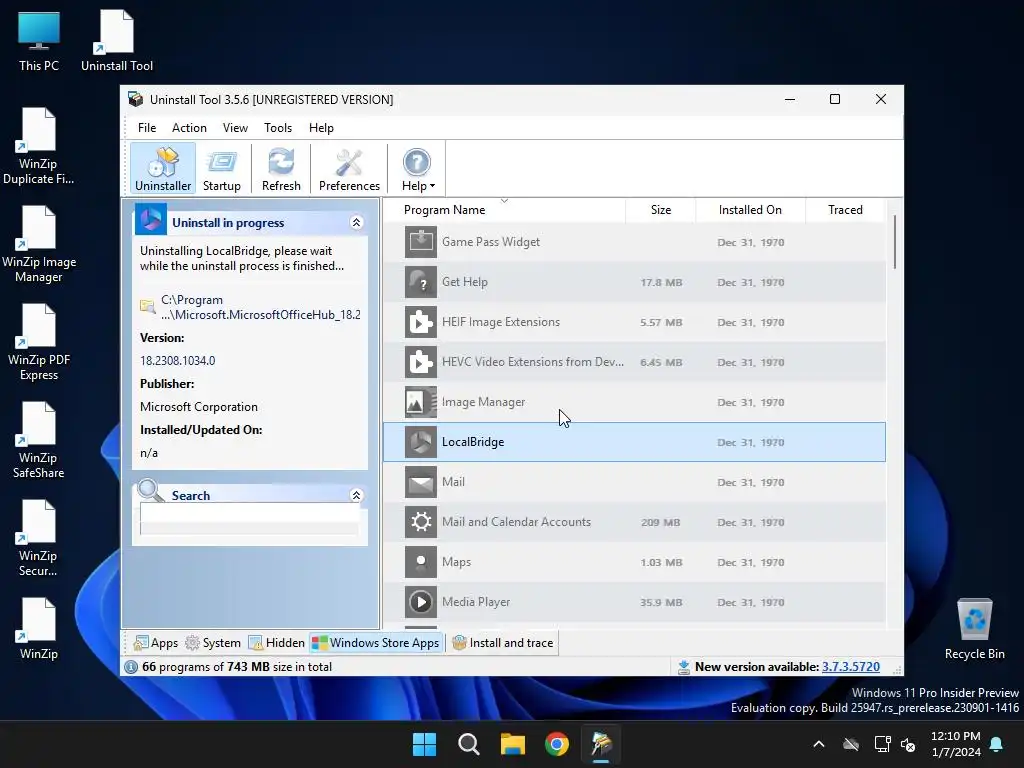Open the Help menu in menu bar
Image resolution: width=1024 pixels, height=768 pixels.
(321, 128)
